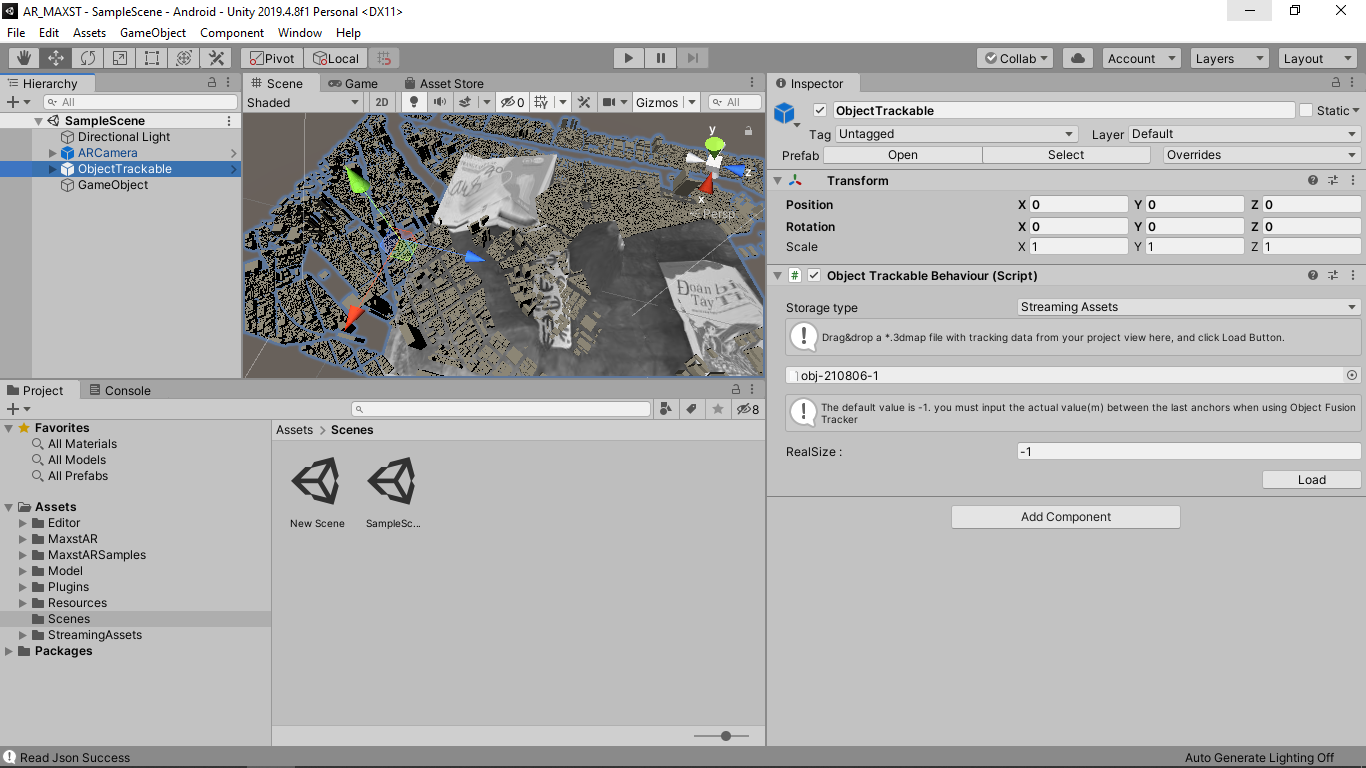Select the Hand tool in the toolbar
The image size is (1366, 768).
(23, 58)
